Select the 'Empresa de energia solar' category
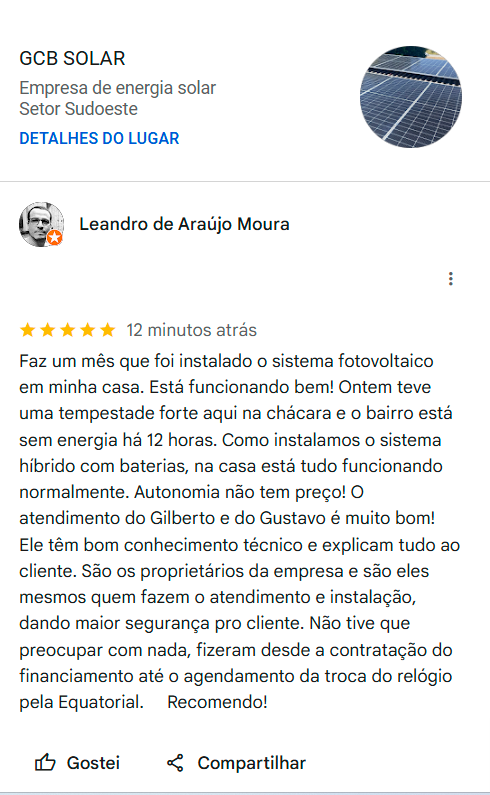This screenshot has height=795, width=490. [118, 88]
